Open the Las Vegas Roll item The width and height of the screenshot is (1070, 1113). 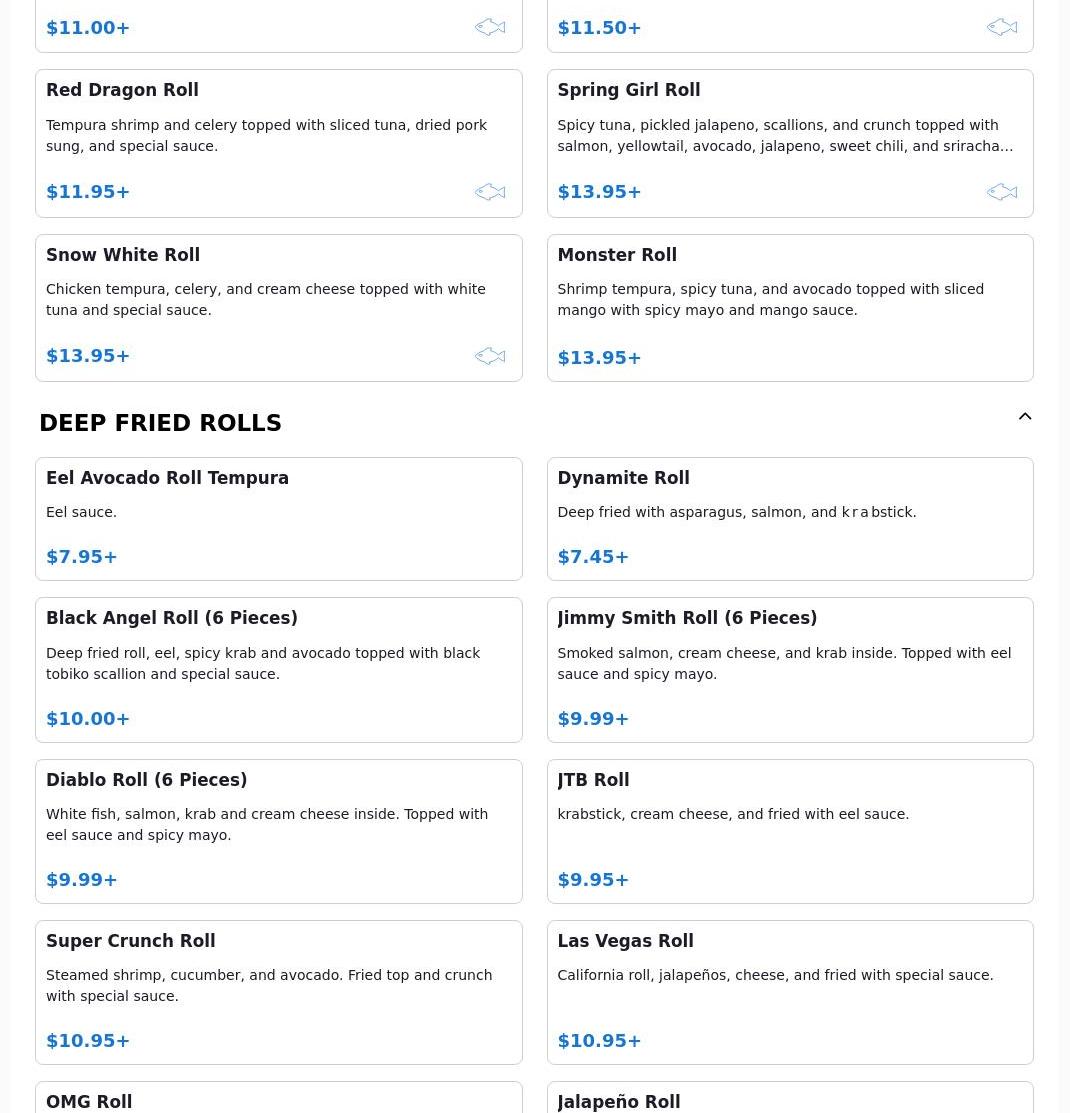pos(790,992)
